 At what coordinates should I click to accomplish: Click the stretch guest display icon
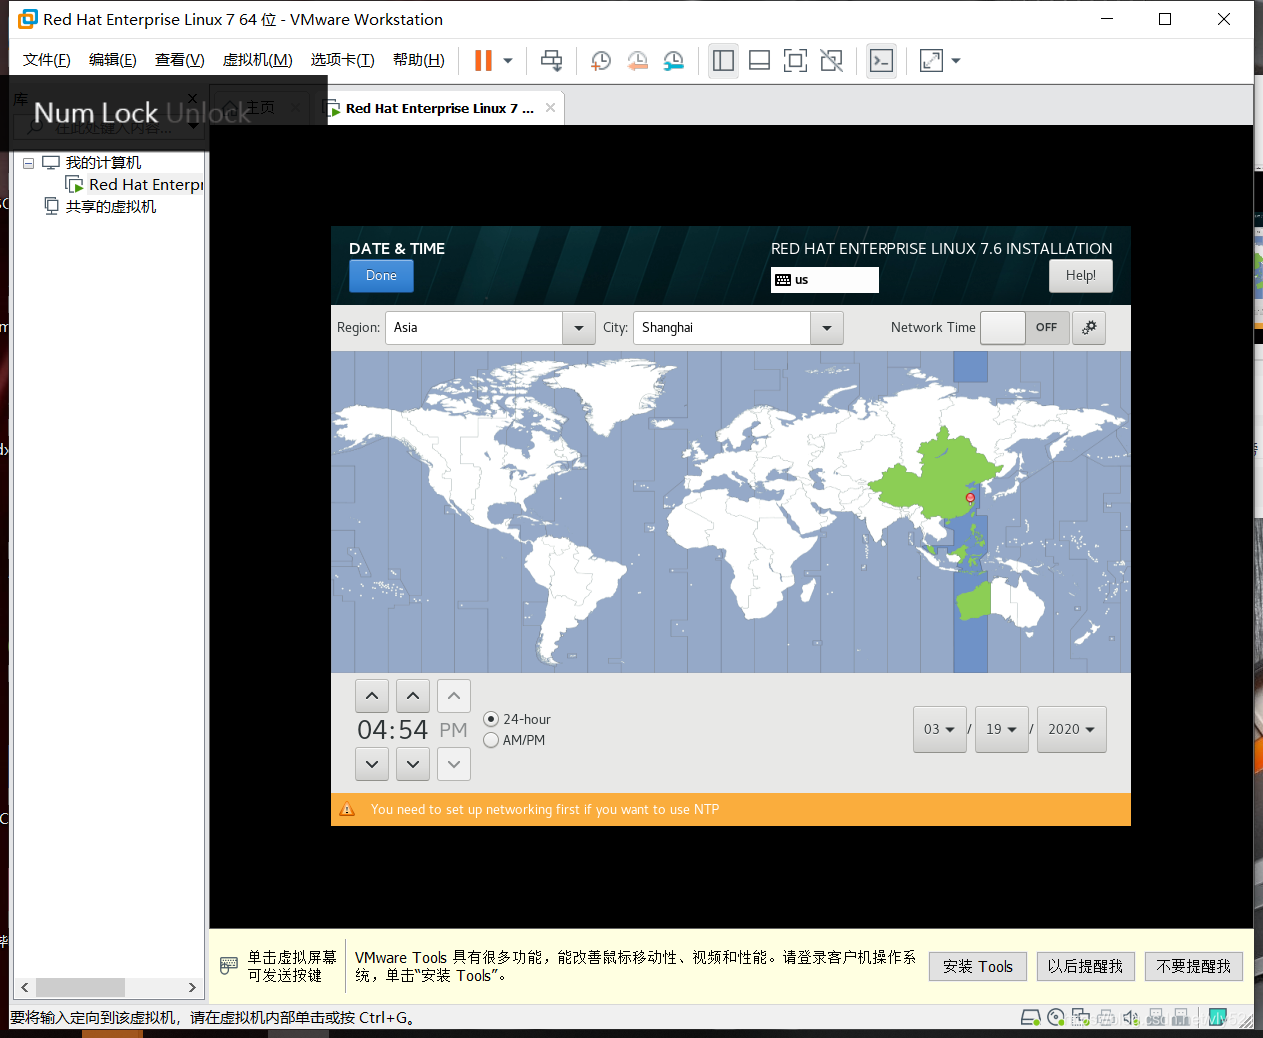point(931,61)
